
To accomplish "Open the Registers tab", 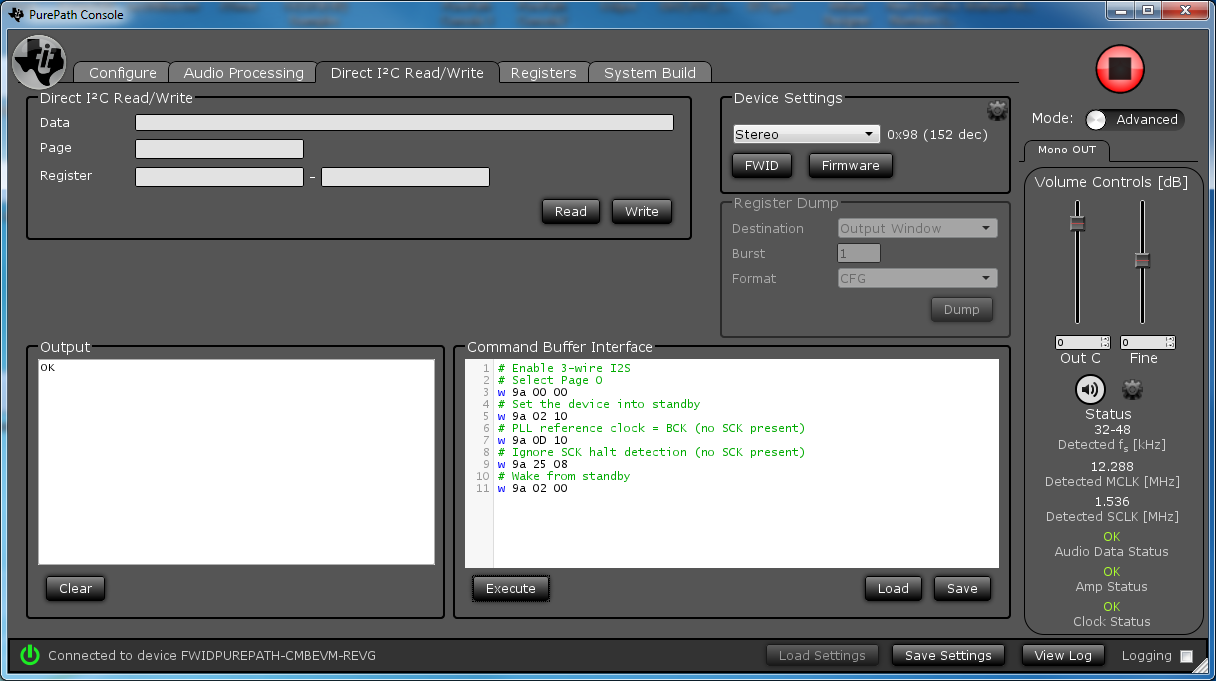I will click(x=543, y=73).
